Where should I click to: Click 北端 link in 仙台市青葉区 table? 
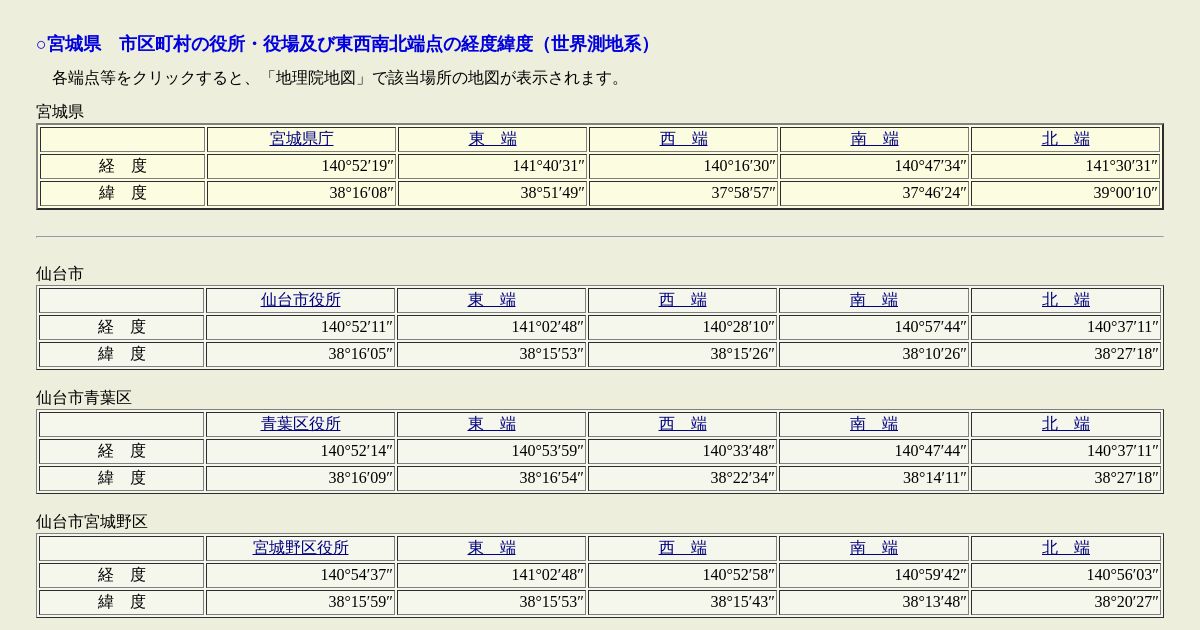[1066, 424]
